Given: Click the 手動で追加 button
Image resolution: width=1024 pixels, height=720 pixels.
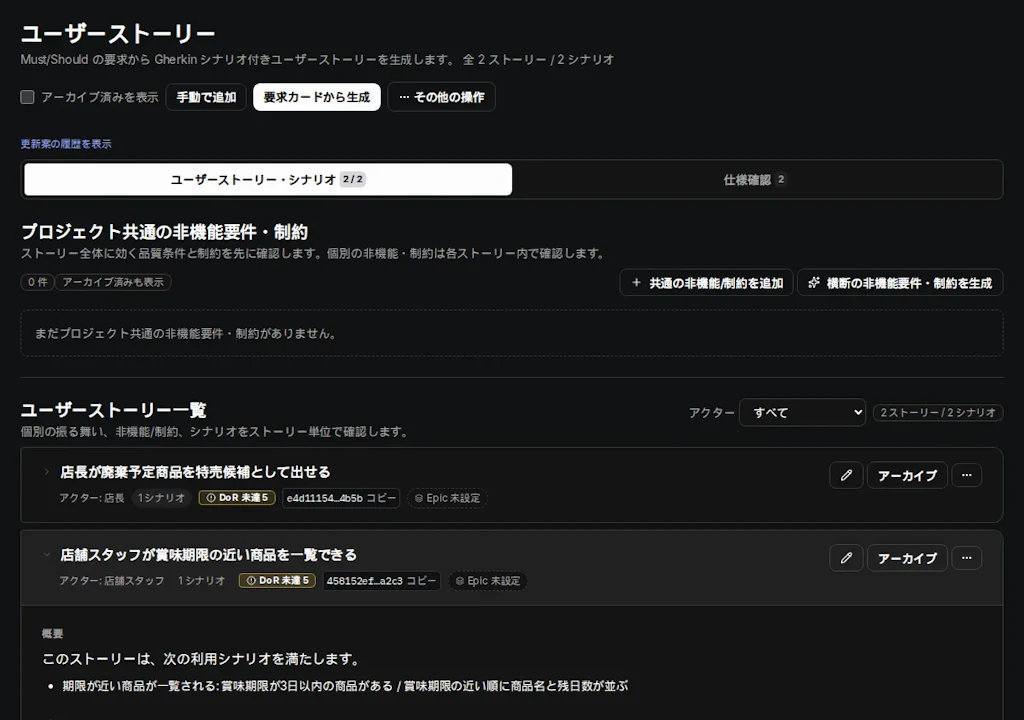Looking at the screenshot, I should (x=206, y=97).
